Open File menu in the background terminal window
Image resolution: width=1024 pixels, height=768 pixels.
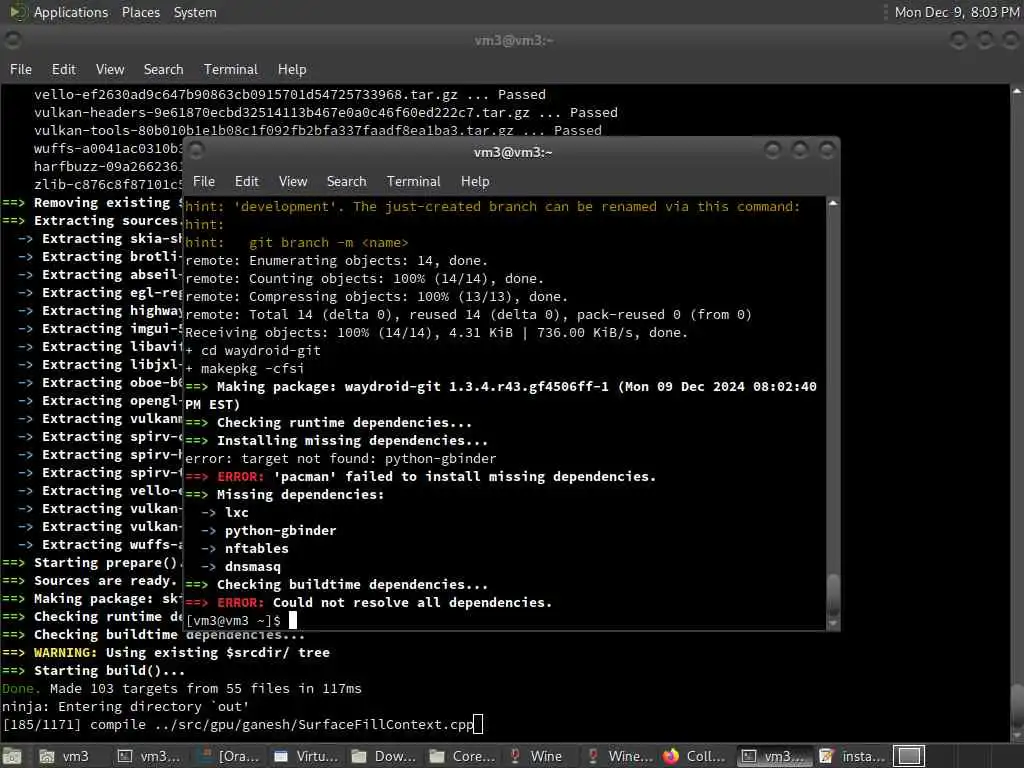pos(21,69)
